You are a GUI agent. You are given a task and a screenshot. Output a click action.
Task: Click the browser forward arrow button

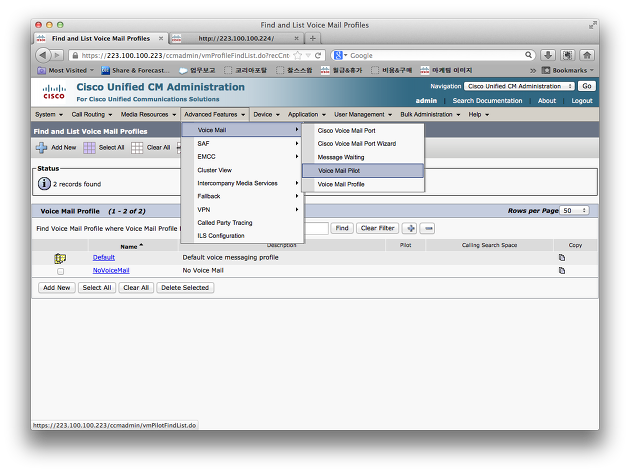(x=57, y=55)
